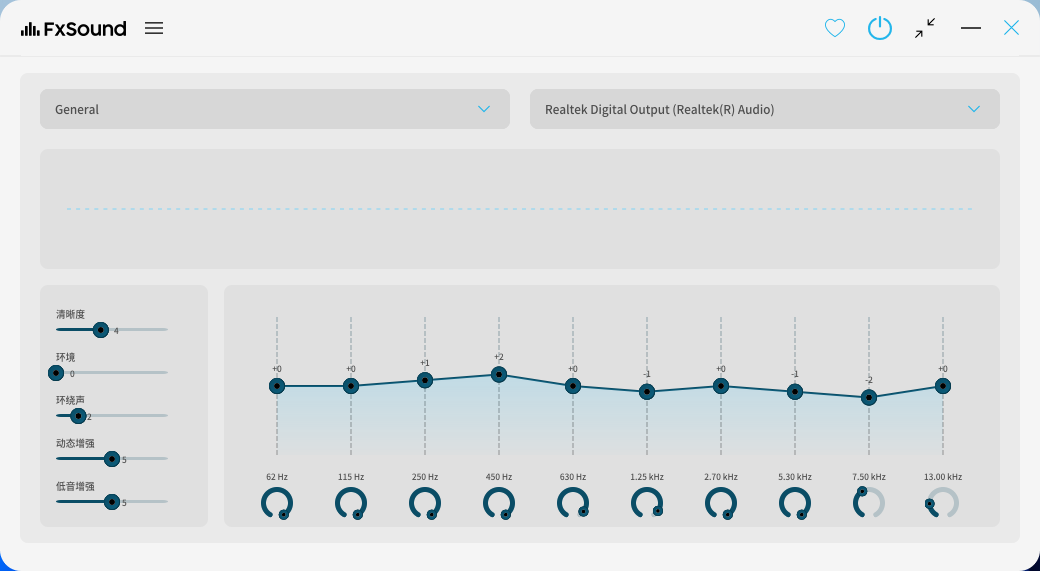The image size is (1040, 571).
Task: Click the 115 Hz frequency knob
Action: [351, 503]
